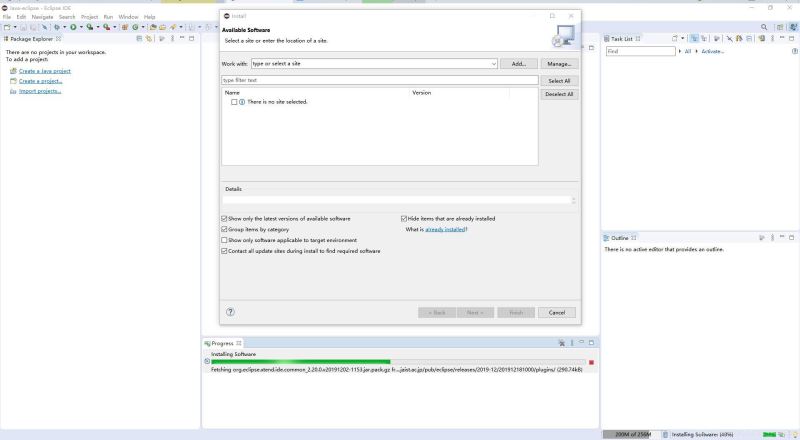Open the New Task dropdown arrow in Task List
Image resolution: width=800 pixels, height=440 pixels.
(683, 38)
